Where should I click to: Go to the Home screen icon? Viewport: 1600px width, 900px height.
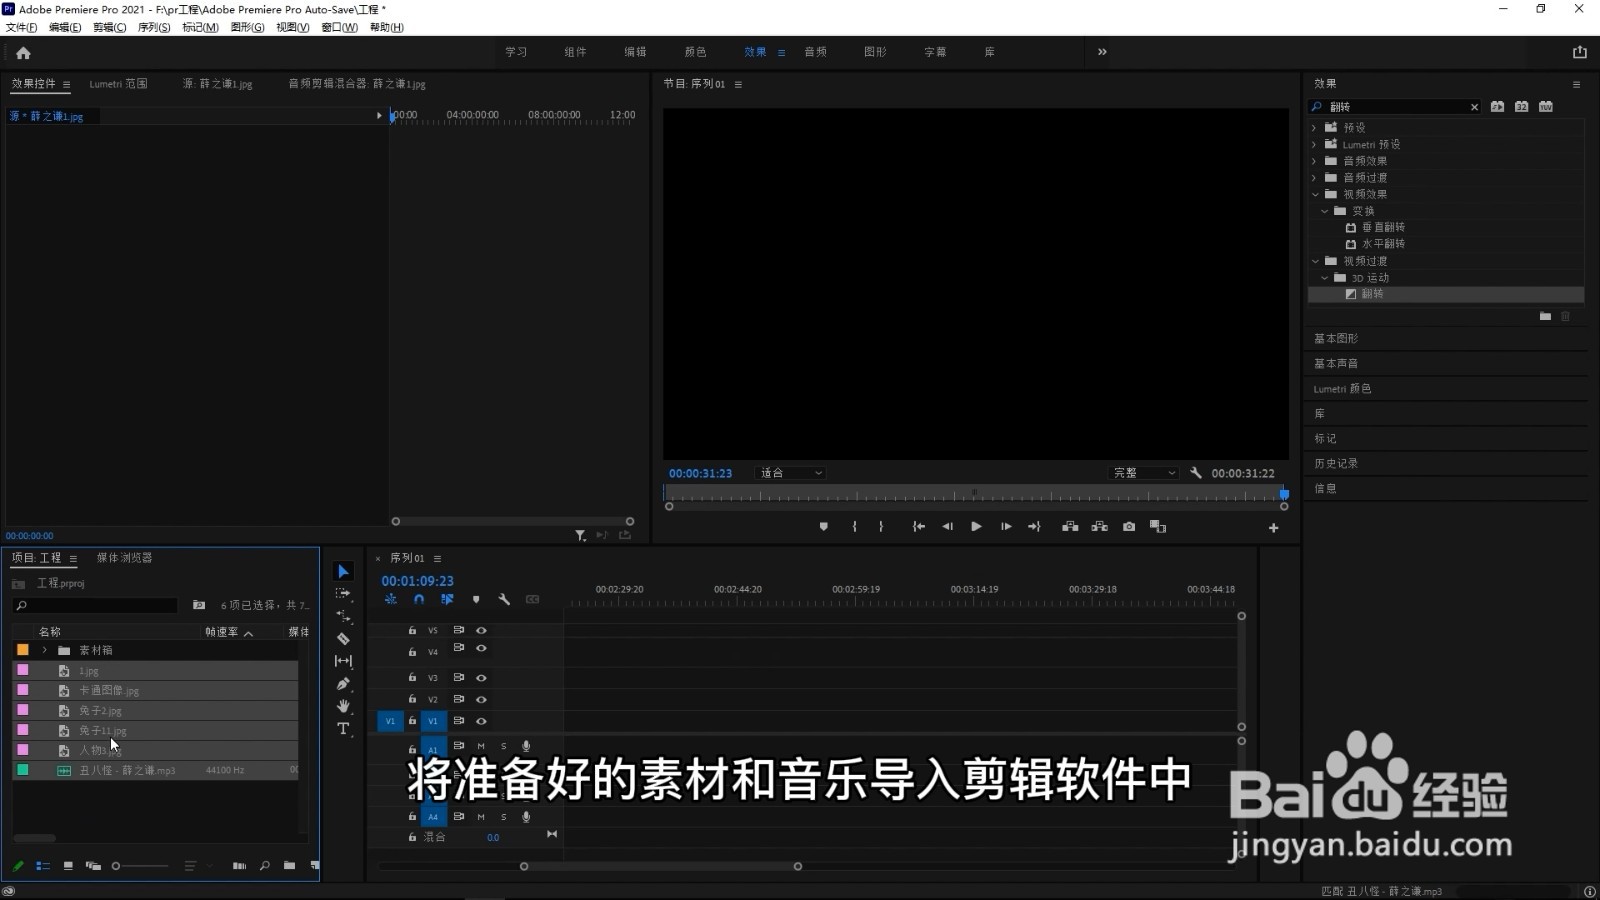tap(23, 53)
